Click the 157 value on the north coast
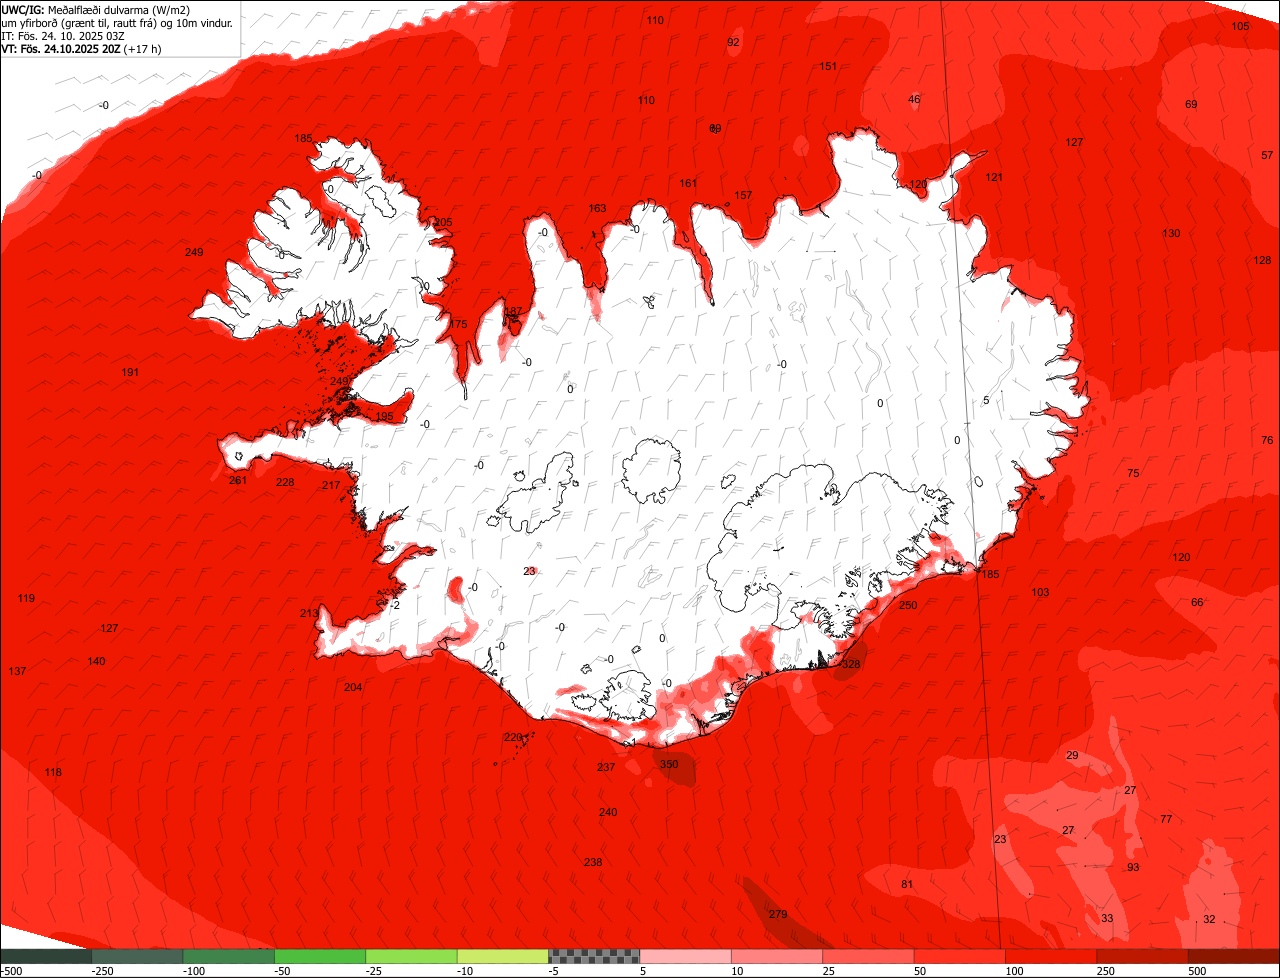This screenshot has width=1280, height=978. point(743,195)
